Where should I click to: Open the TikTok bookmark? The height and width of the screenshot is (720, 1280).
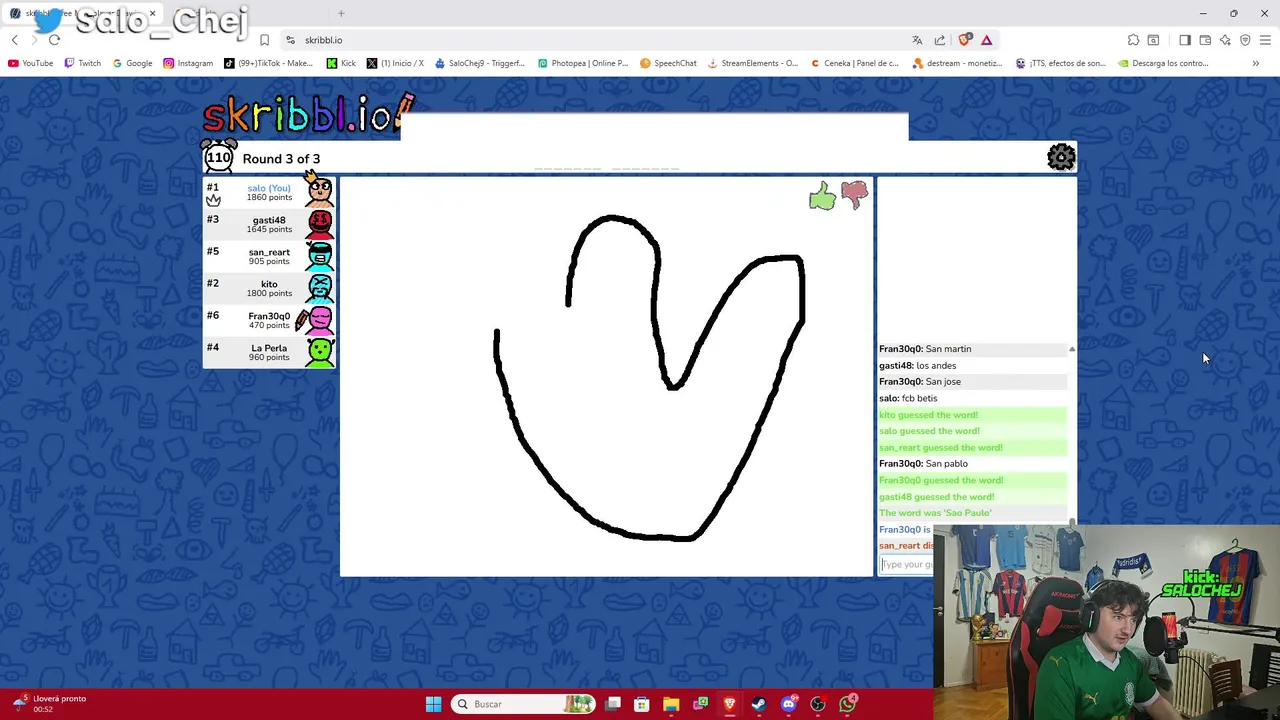[268, 63]
